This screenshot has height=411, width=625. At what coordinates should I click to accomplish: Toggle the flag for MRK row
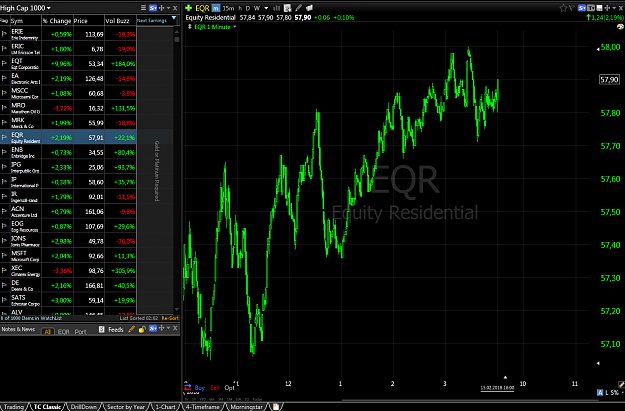click(x=4, y=123)
